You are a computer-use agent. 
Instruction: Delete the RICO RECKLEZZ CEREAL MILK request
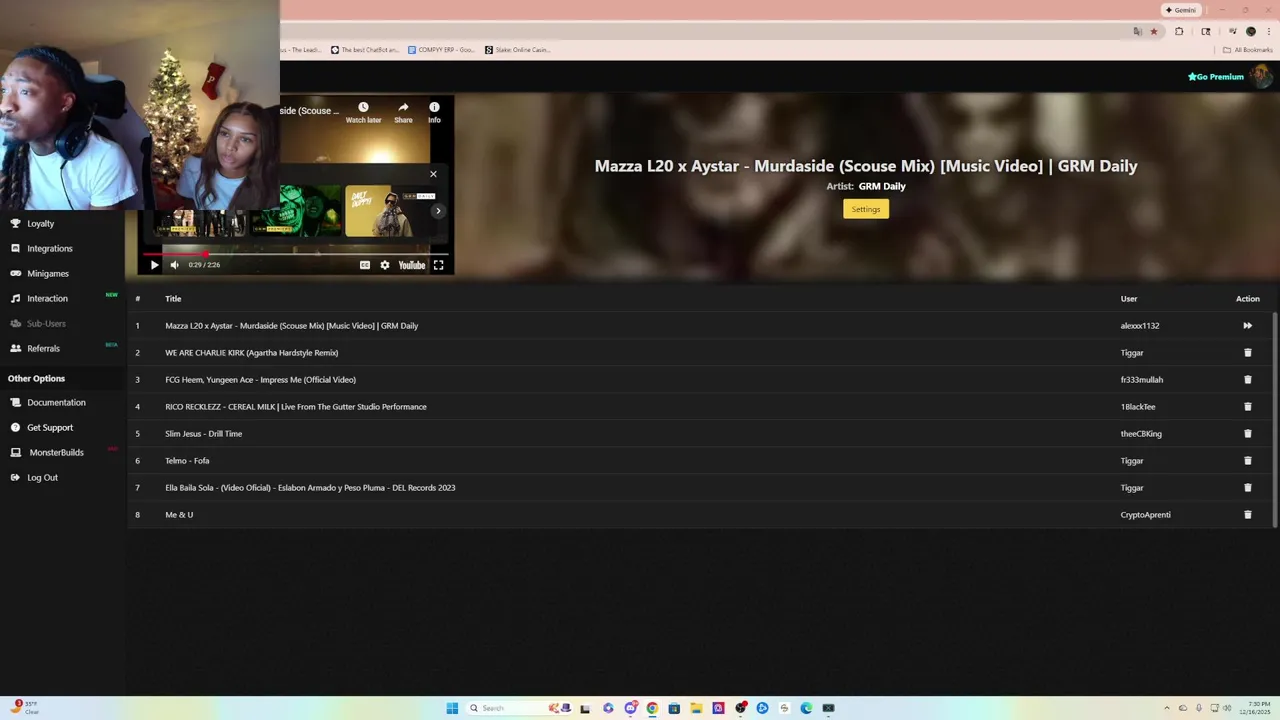(x=1247, y=407)
